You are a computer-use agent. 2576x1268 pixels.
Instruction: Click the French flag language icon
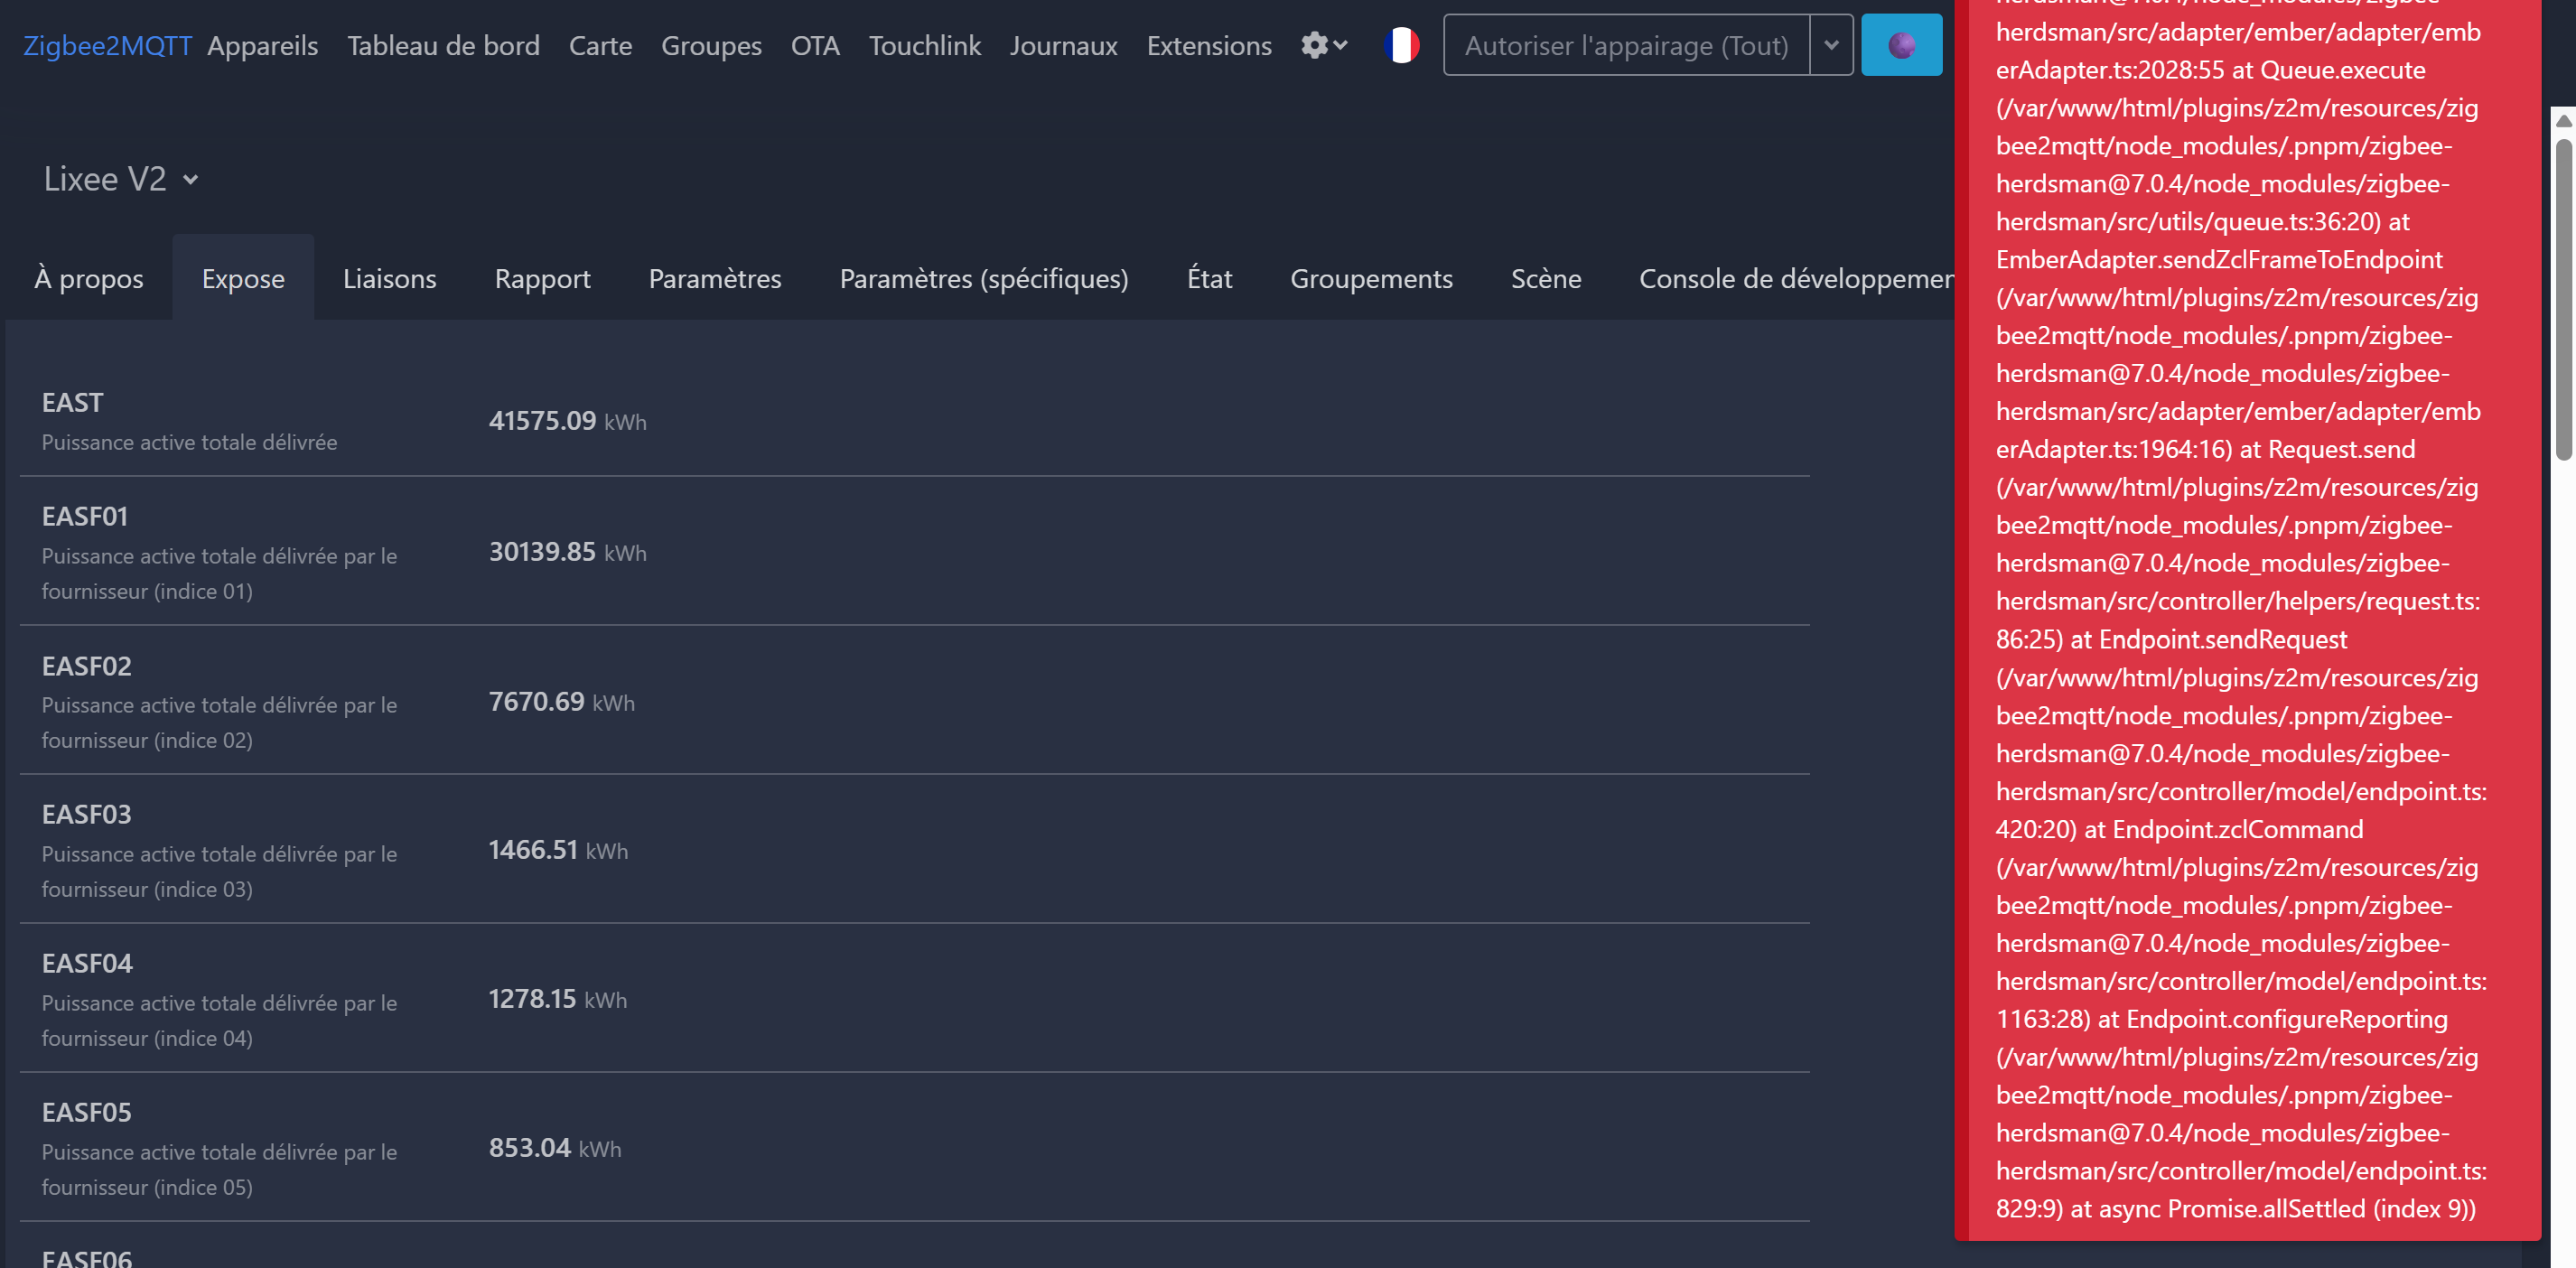1401,45
